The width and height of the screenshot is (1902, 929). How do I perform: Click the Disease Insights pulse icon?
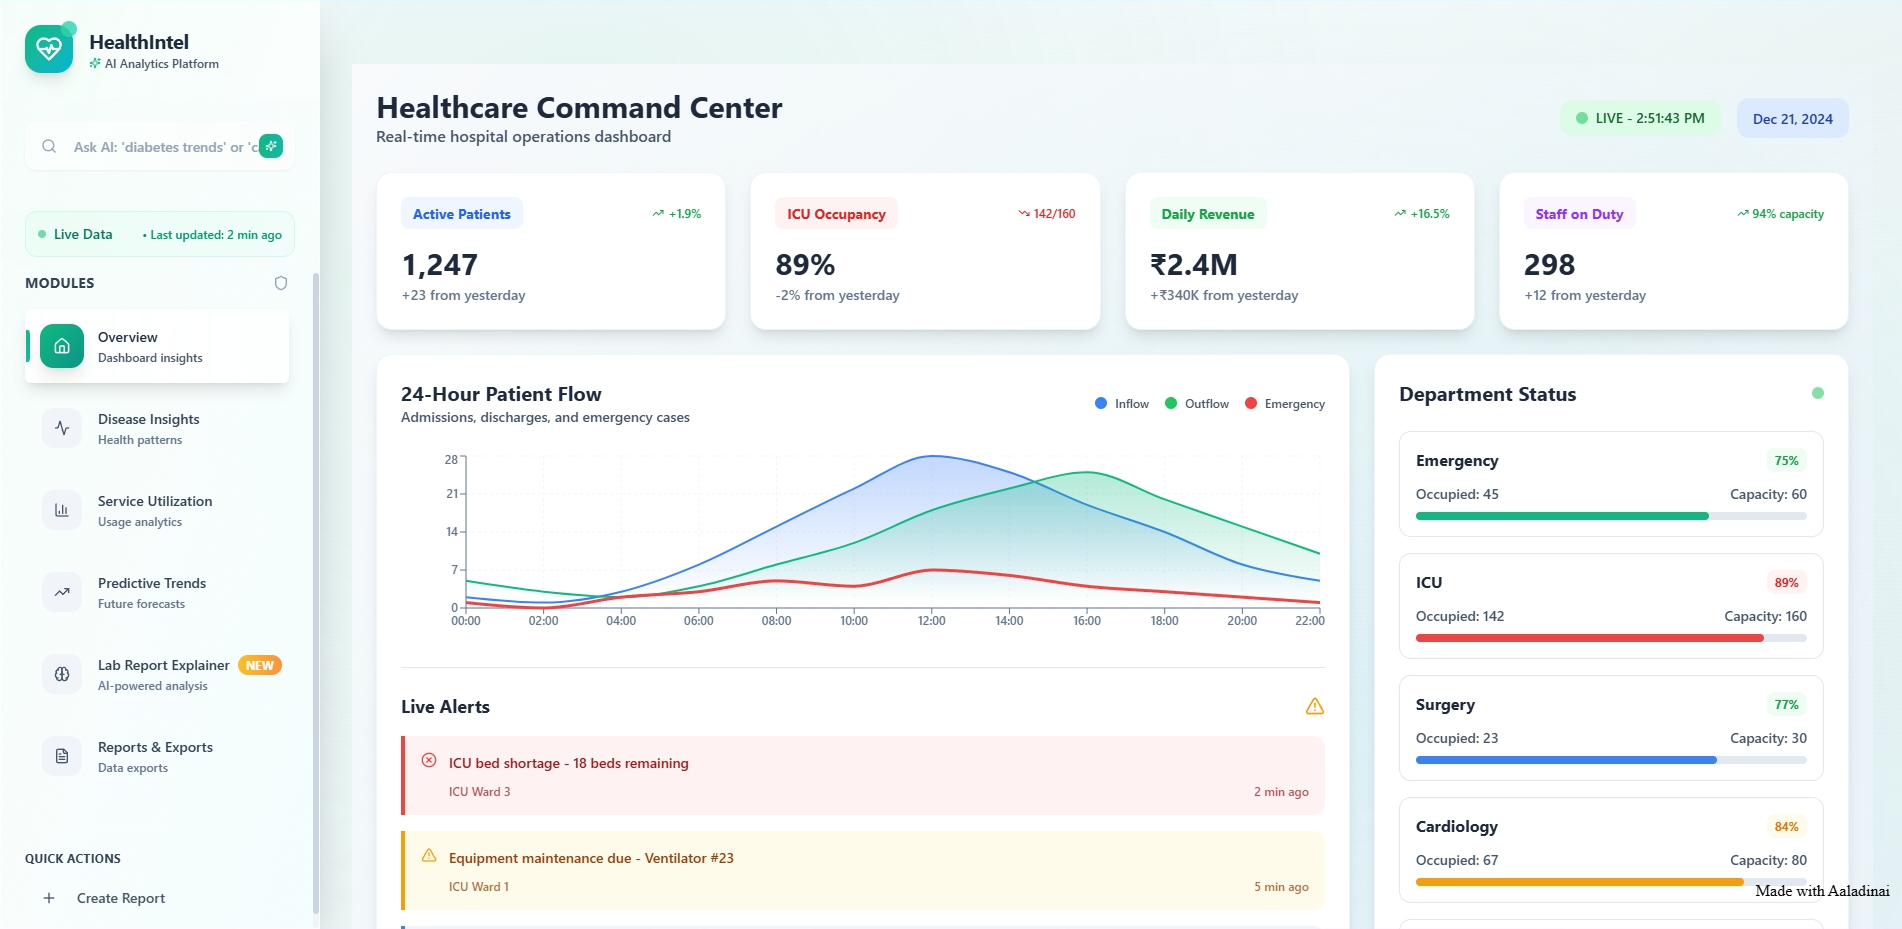click(x=62, y=428)
